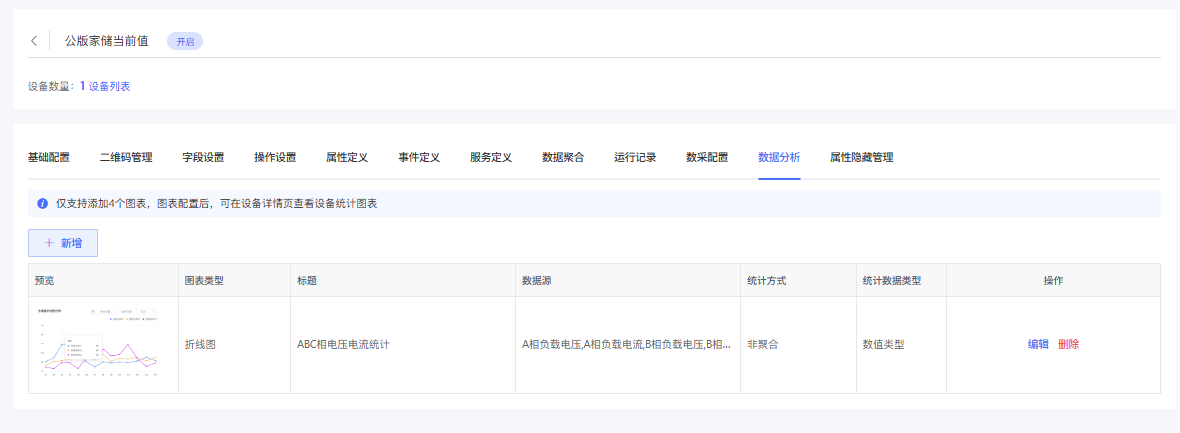1180x433 pixels.
Task: Open the 运行记录 tab
Action: click(x=635, y=158)
